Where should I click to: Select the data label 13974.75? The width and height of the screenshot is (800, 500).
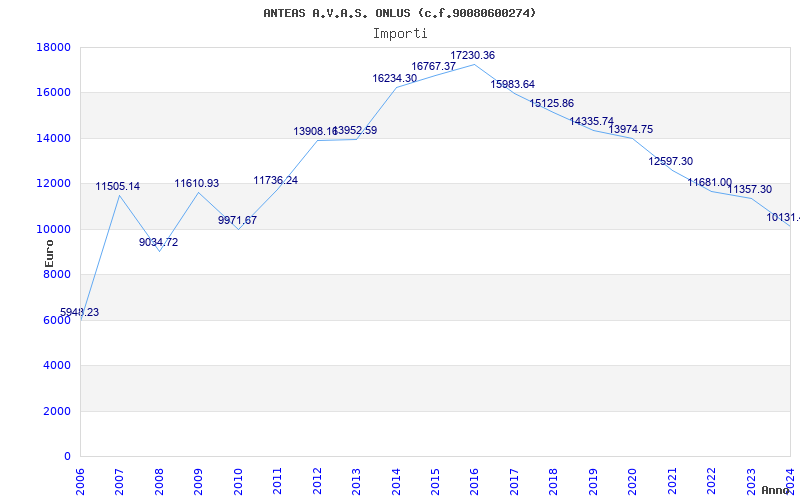pos(631,130)
